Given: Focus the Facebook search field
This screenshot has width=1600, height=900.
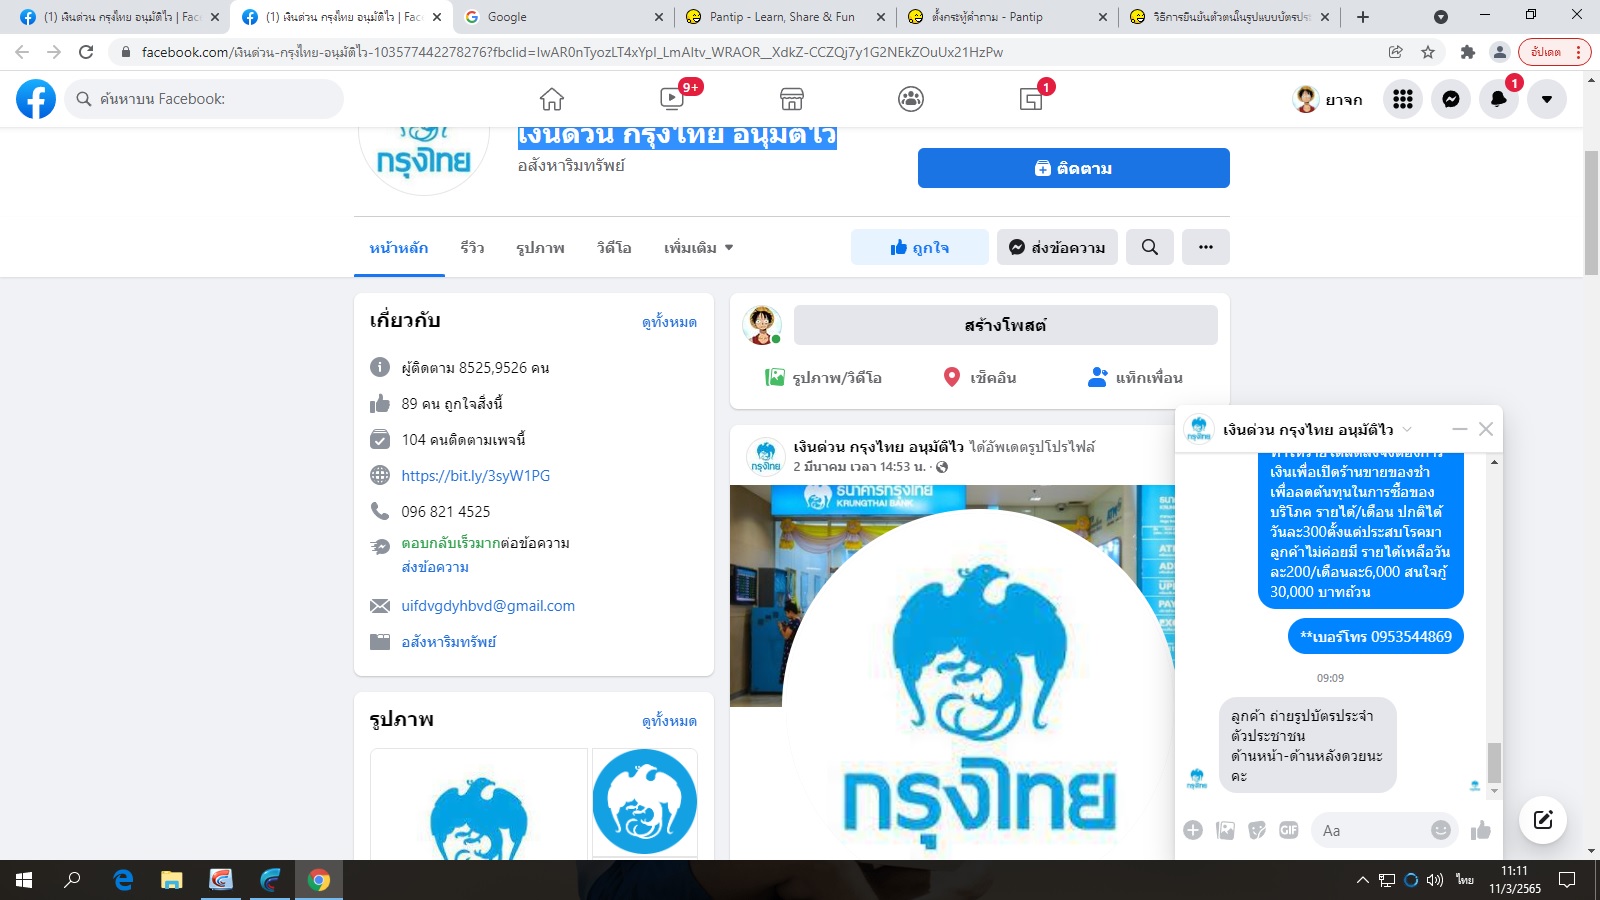Looking at the screenshot, I should tap(204, 99).
